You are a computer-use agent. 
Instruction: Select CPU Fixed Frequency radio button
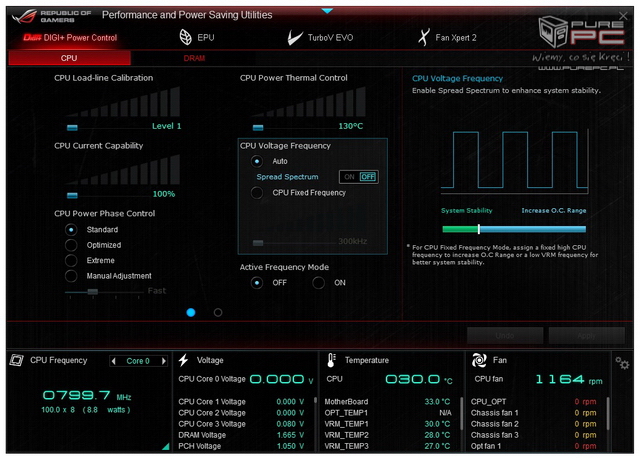257,192
